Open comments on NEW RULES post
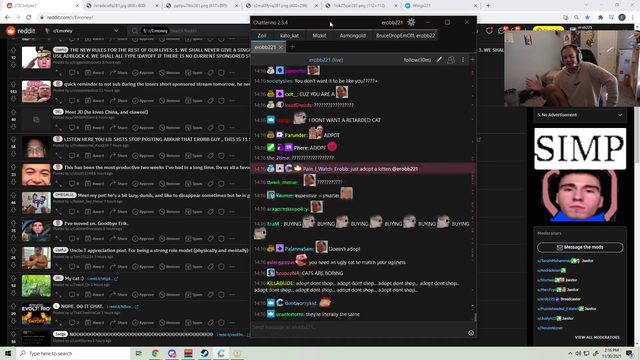This screenshot has width=640, height=360. (74, 73)
